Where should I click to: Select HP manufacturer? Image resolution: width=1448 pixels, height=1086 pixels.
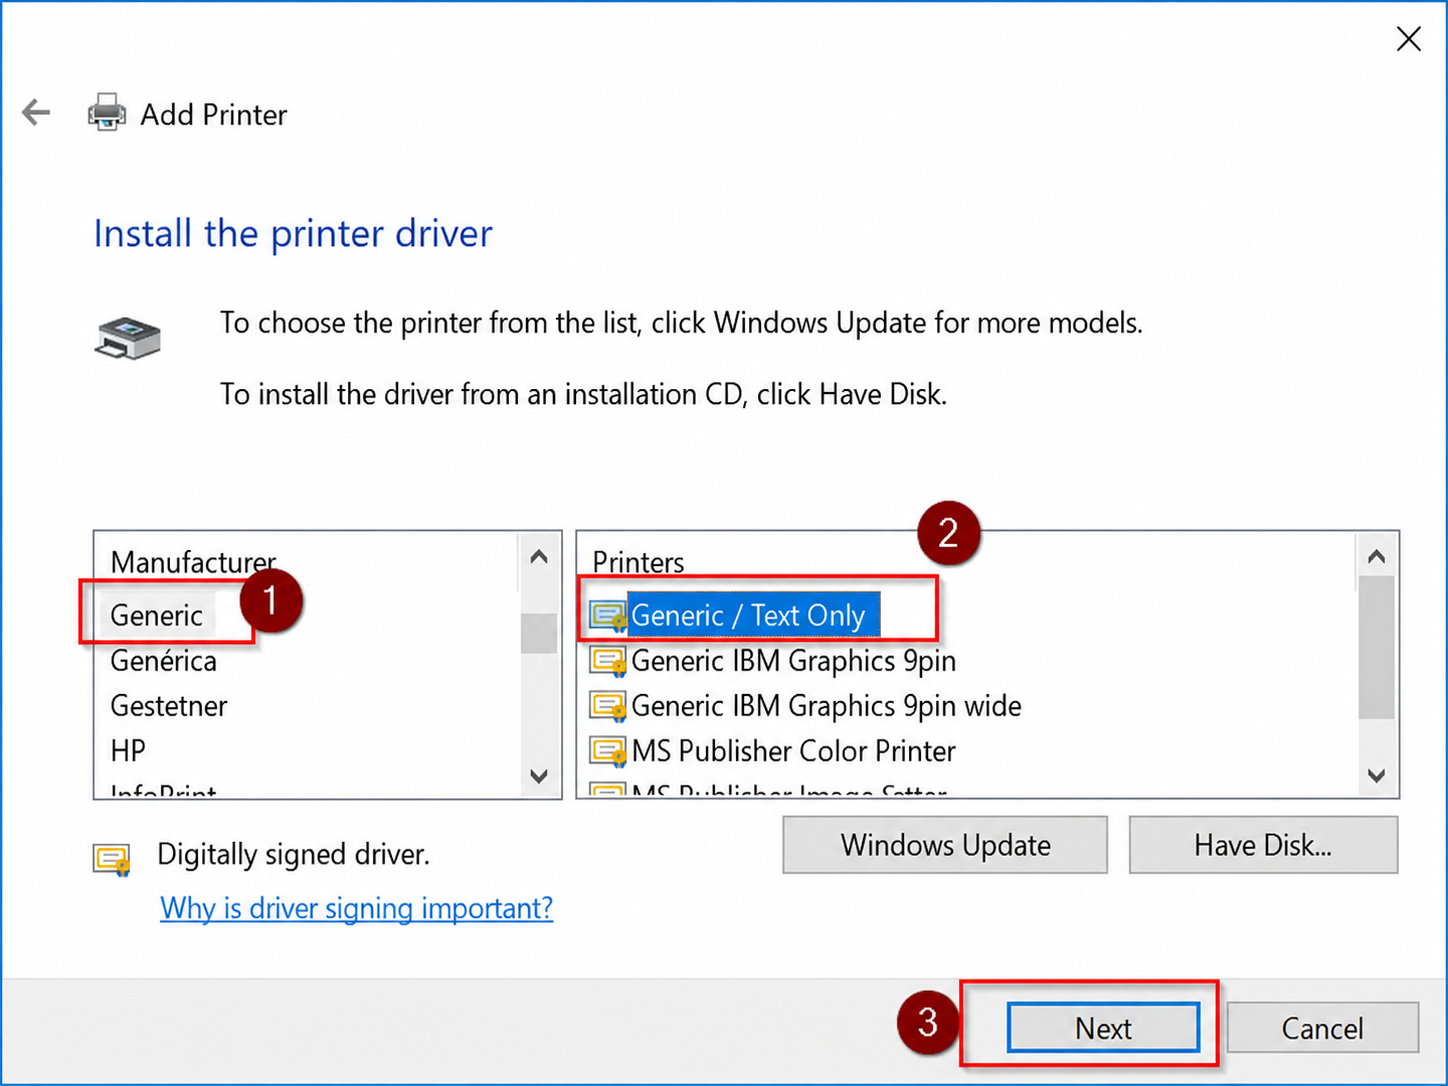[x=128, y=751]
